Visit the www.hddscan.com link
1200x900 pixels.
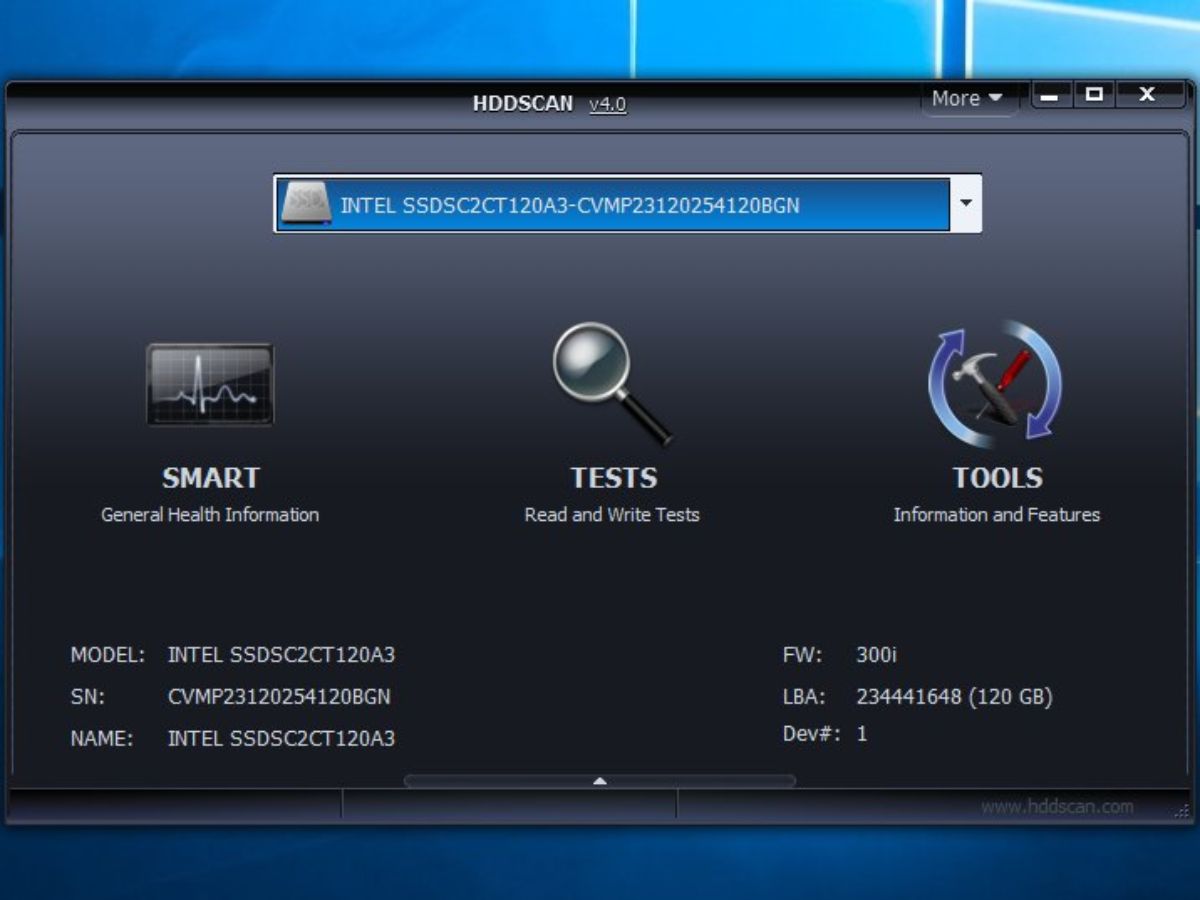click(x=1057, y=806)
